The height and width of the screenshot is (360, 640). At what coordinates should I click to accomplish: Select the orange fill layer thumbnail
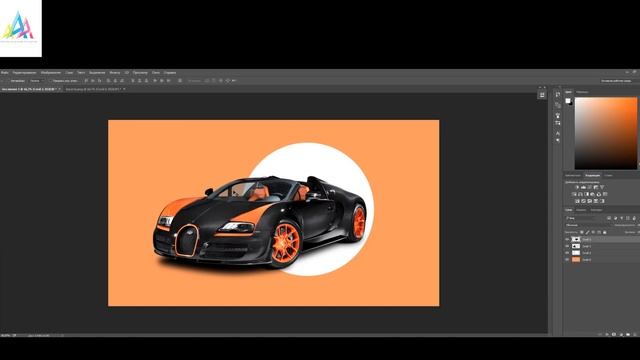pyautogui.click(x=576, y=260)
